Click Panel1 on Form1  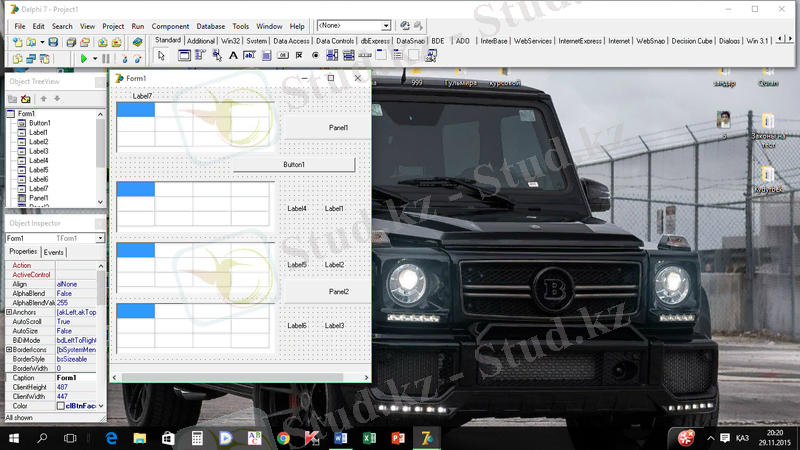click(327, 128)
